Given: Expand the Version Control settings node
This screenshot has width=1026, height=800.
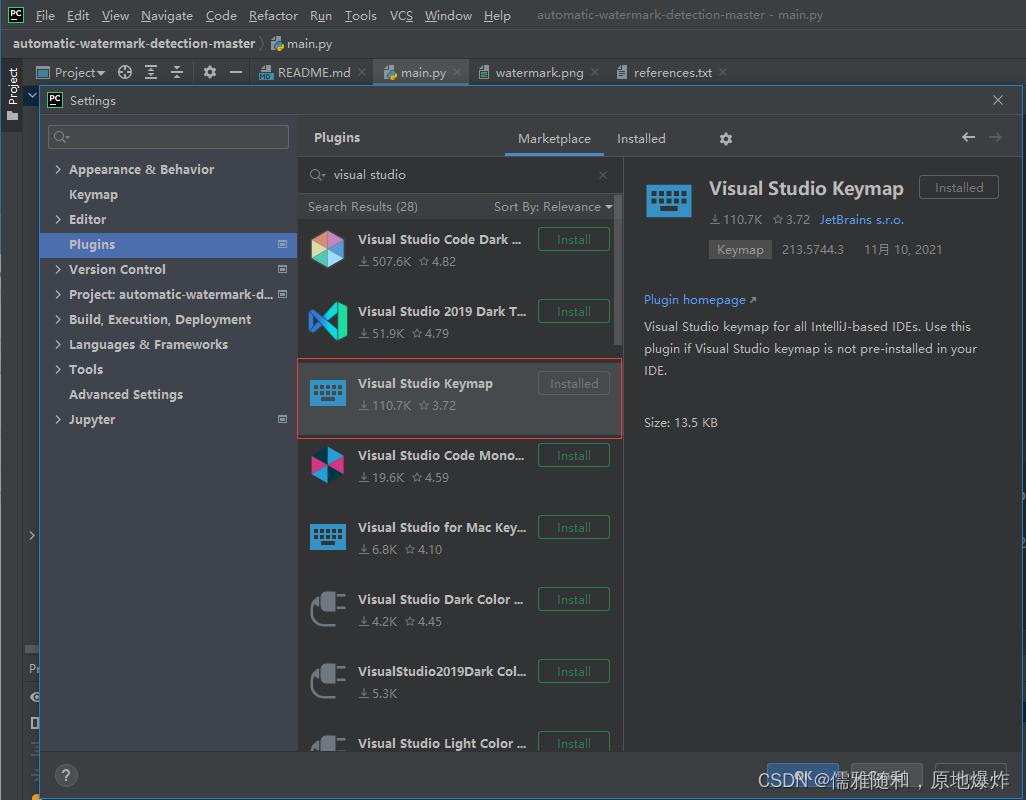Looking at the screenshot, I should [x=58, y=270].
